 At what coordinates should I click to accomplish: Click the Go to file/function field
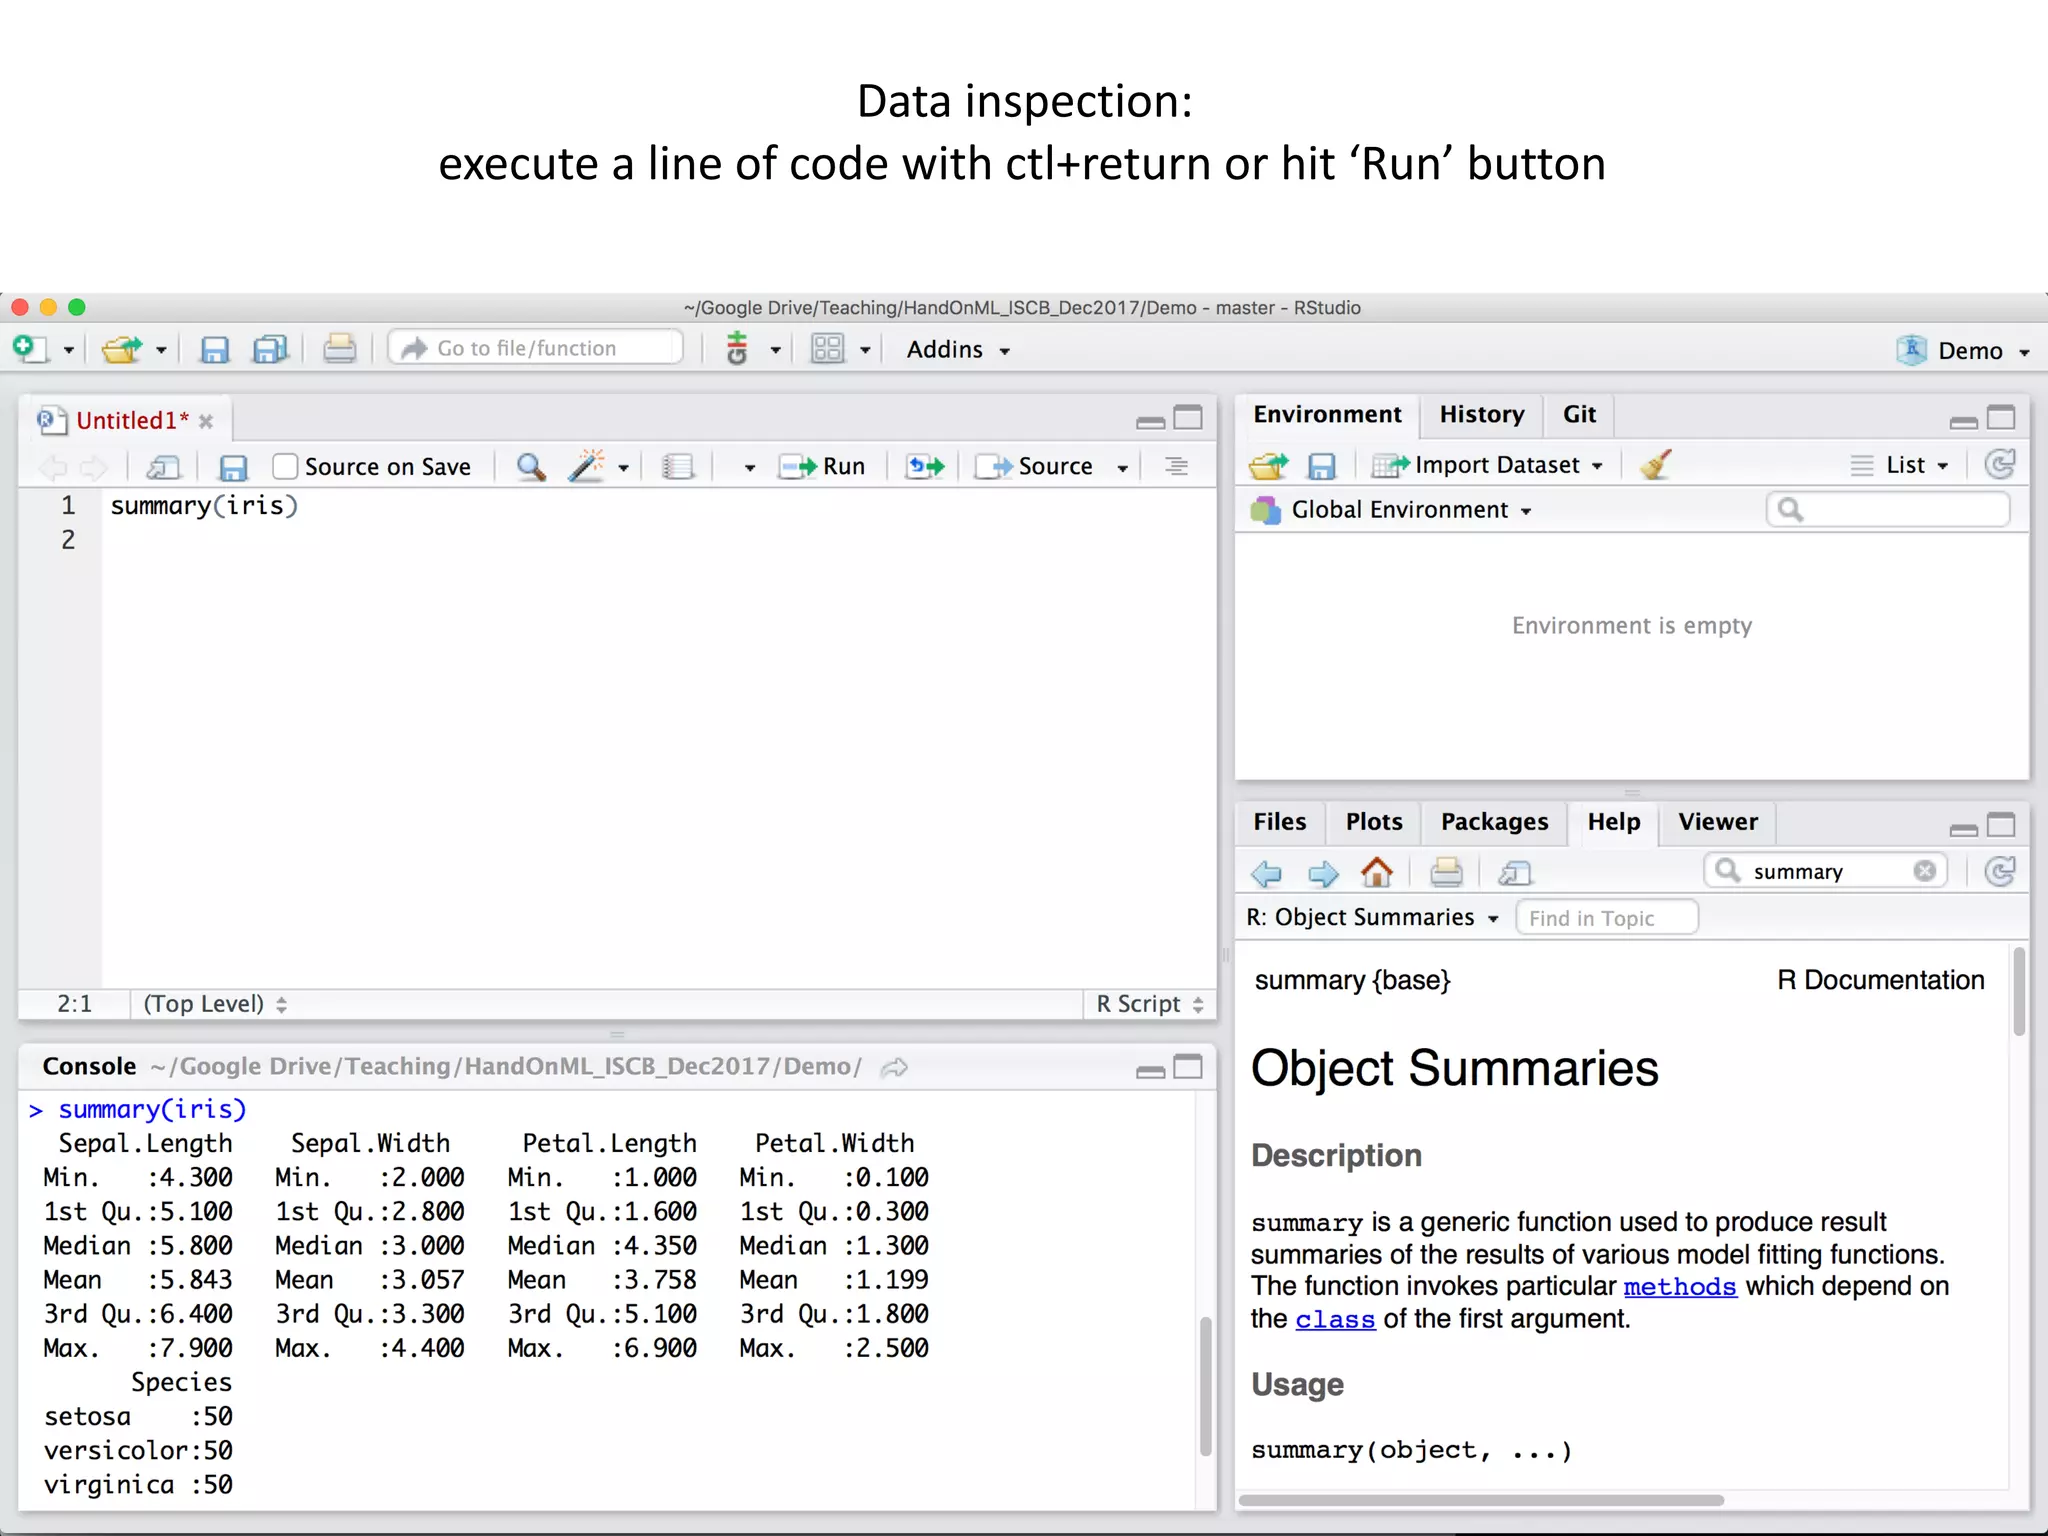click(537, 348)
